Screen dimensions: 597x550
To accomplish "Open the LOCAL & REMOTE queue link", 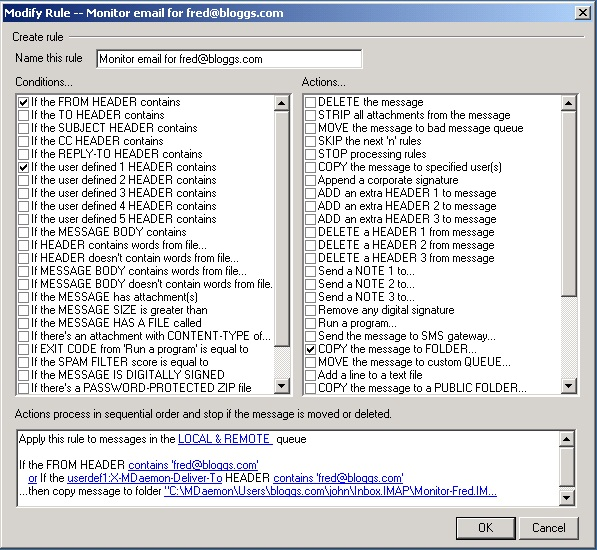I will coord(225,439).
